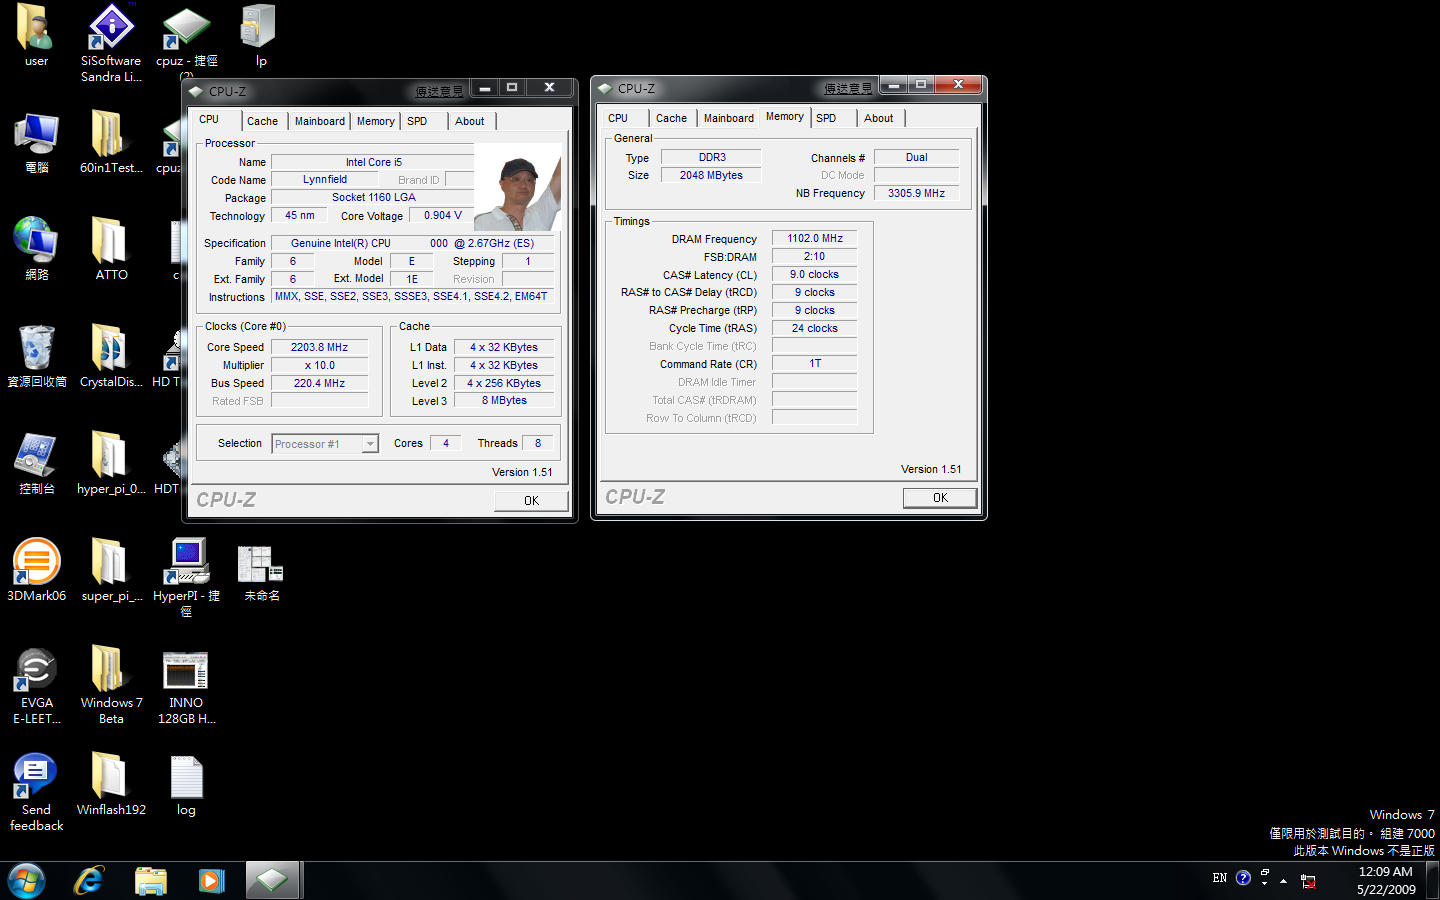Launch the Send feedback shortcut
This screenshot has height=900, width=1440.
pos(37,792)
